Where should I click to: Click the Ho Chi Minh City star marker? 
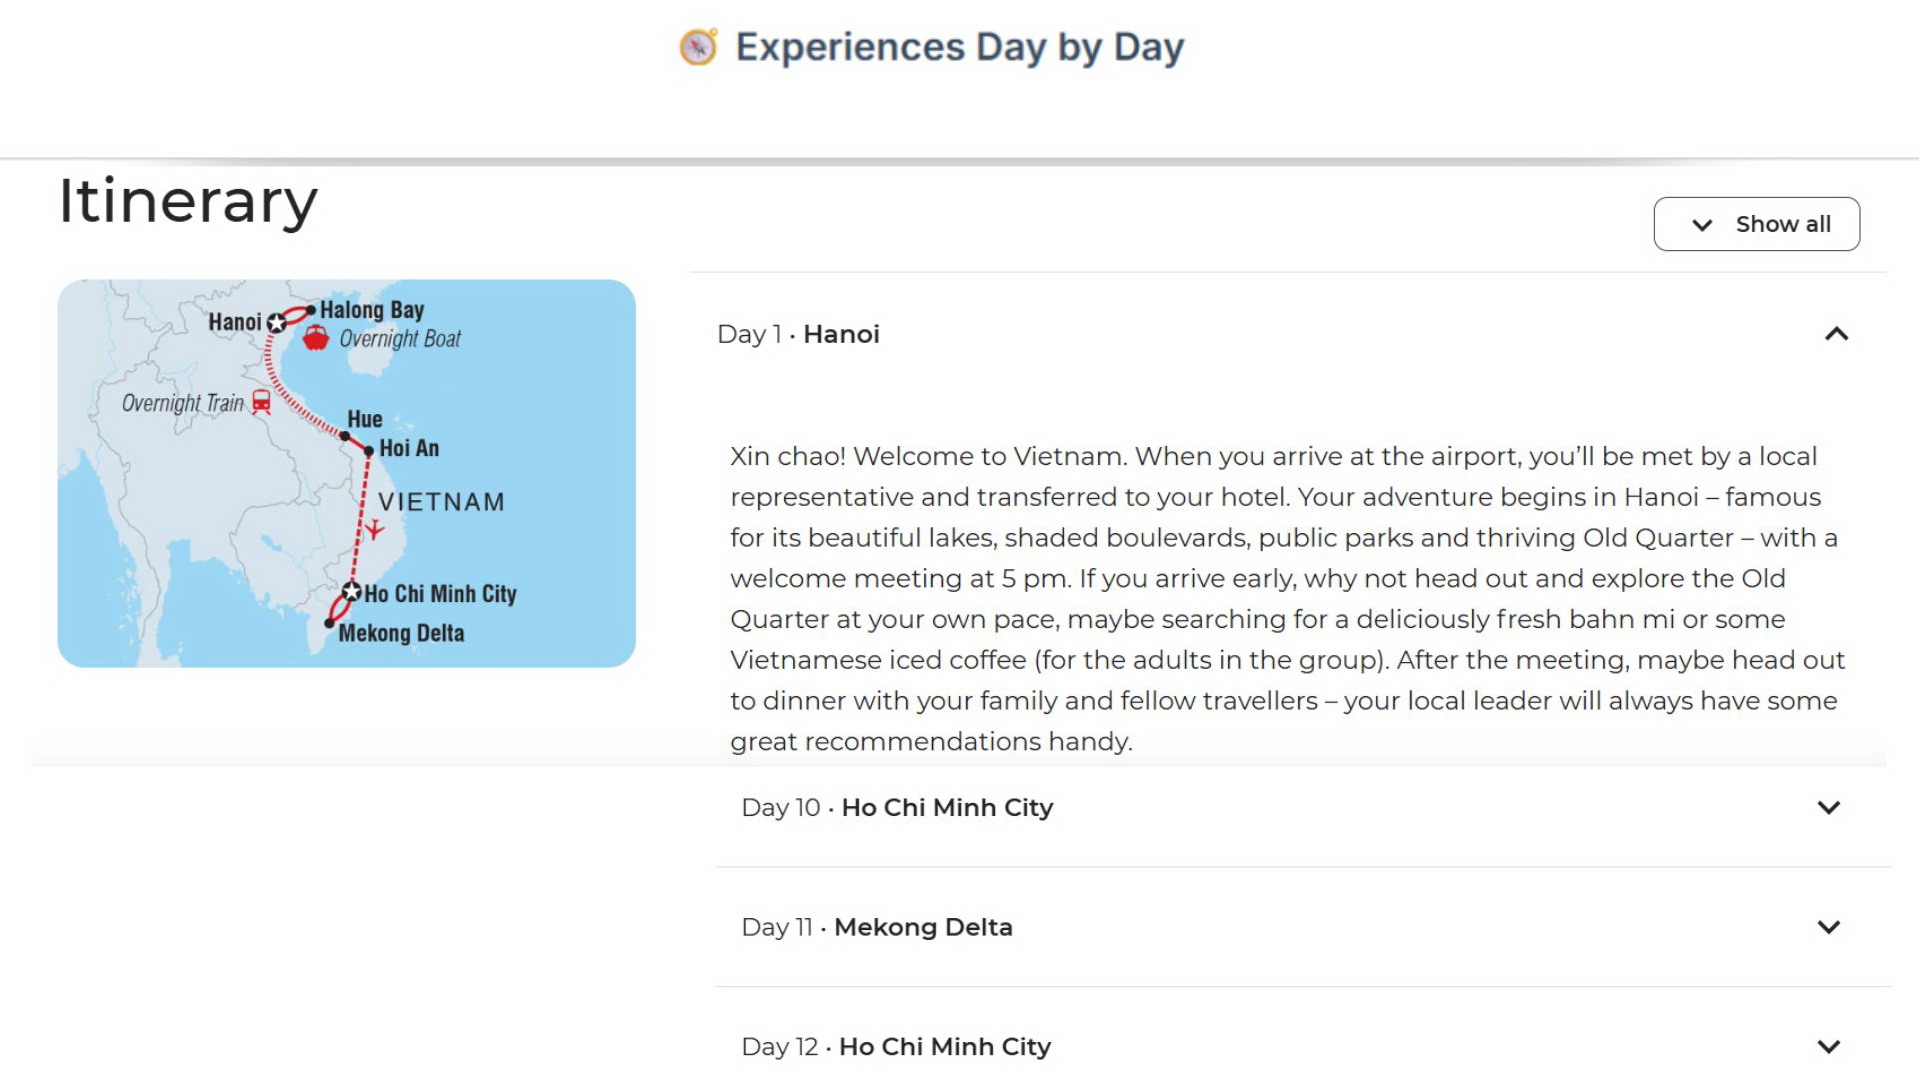tap(351, 592)
